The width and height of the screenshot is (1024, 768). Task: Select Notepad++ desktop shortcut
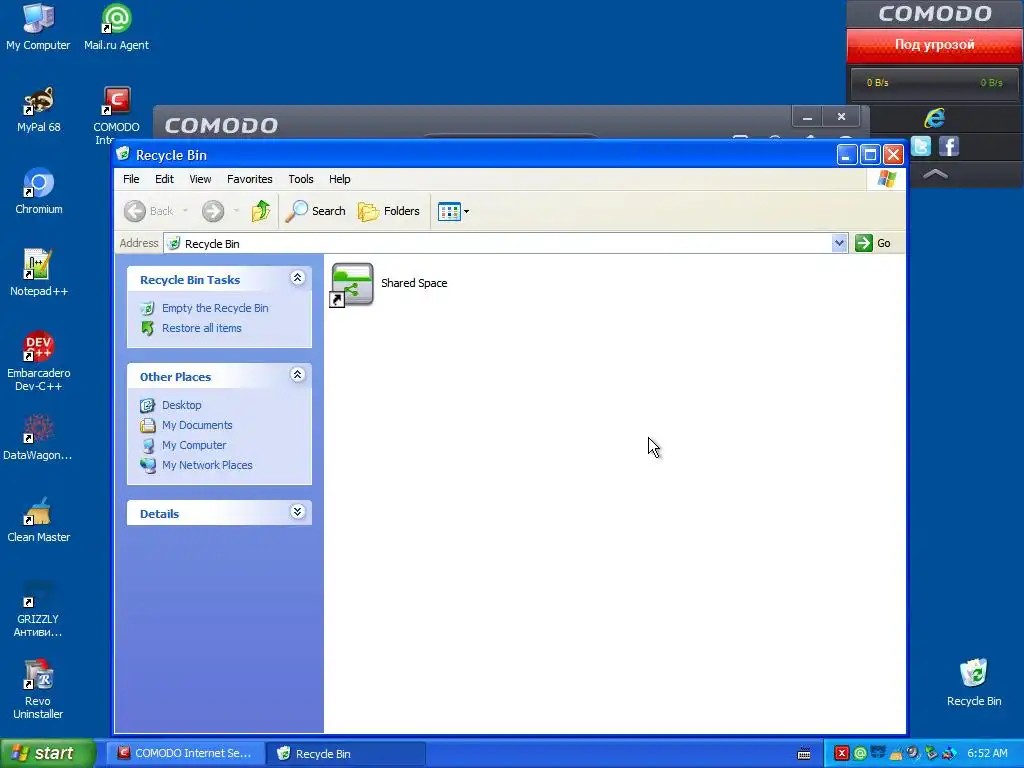[x=39, y=273]
